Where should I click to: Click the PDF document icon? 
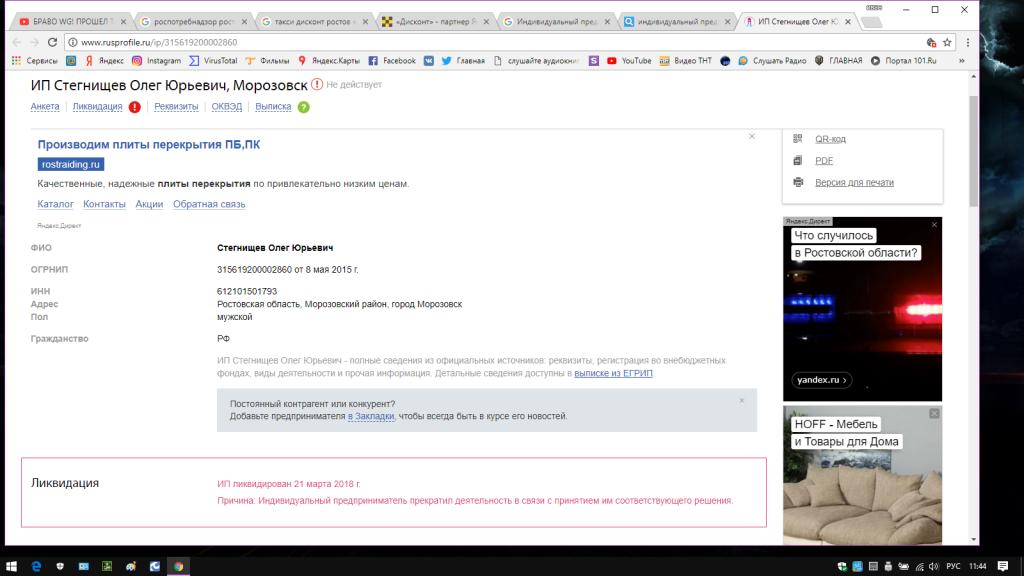[x=797, y=161]
